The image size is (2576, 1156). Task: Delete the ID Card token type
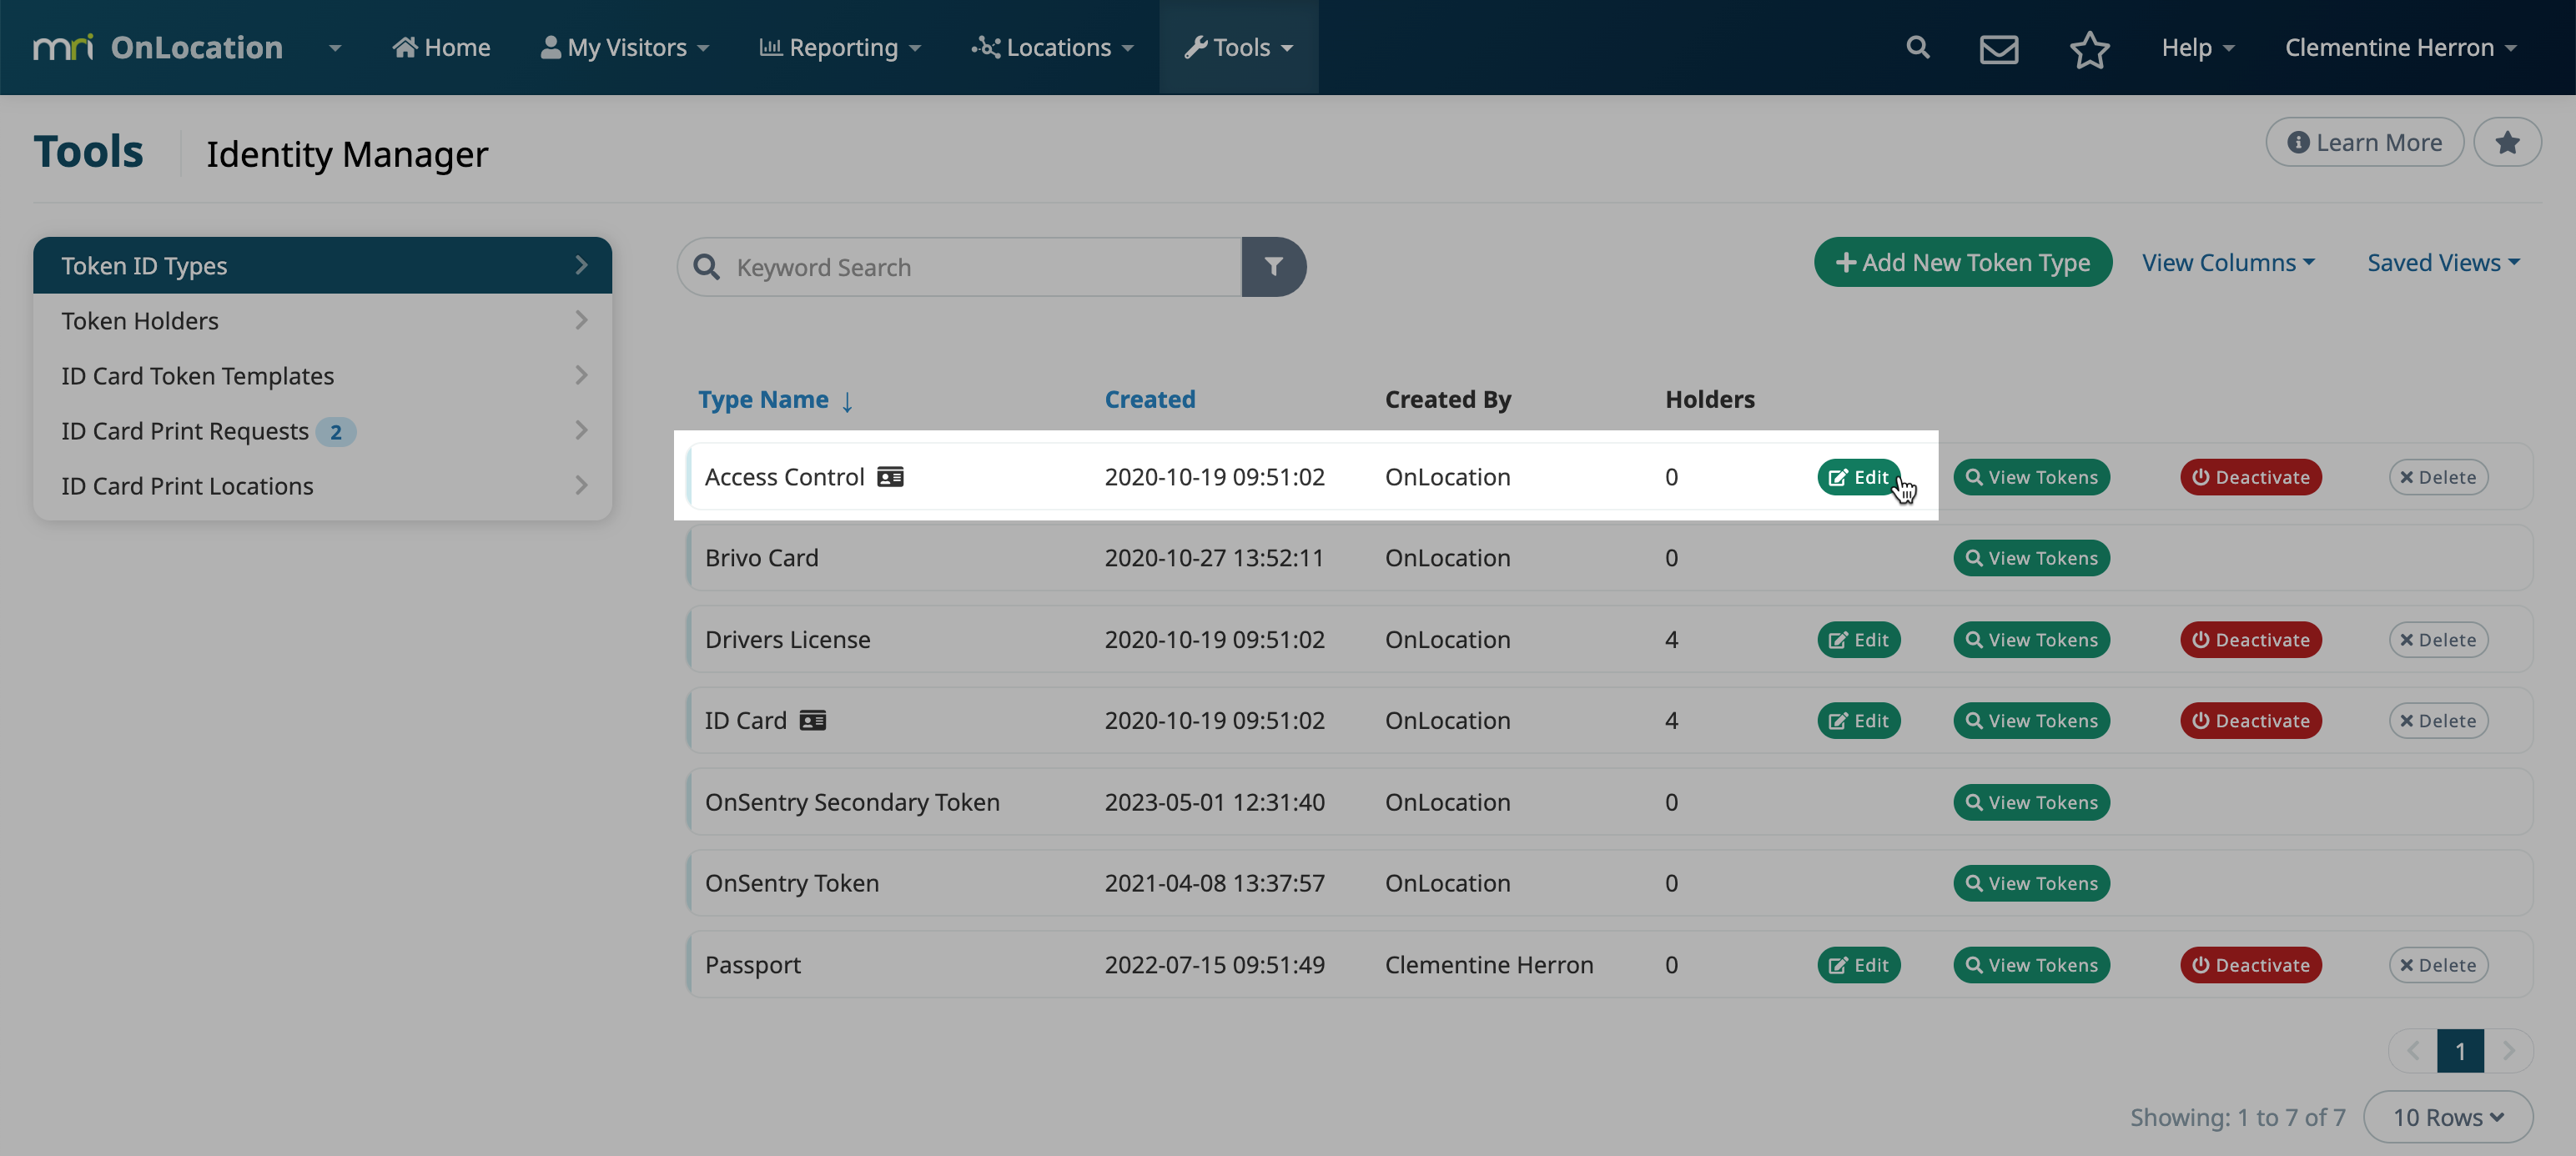click(2438, 720)
